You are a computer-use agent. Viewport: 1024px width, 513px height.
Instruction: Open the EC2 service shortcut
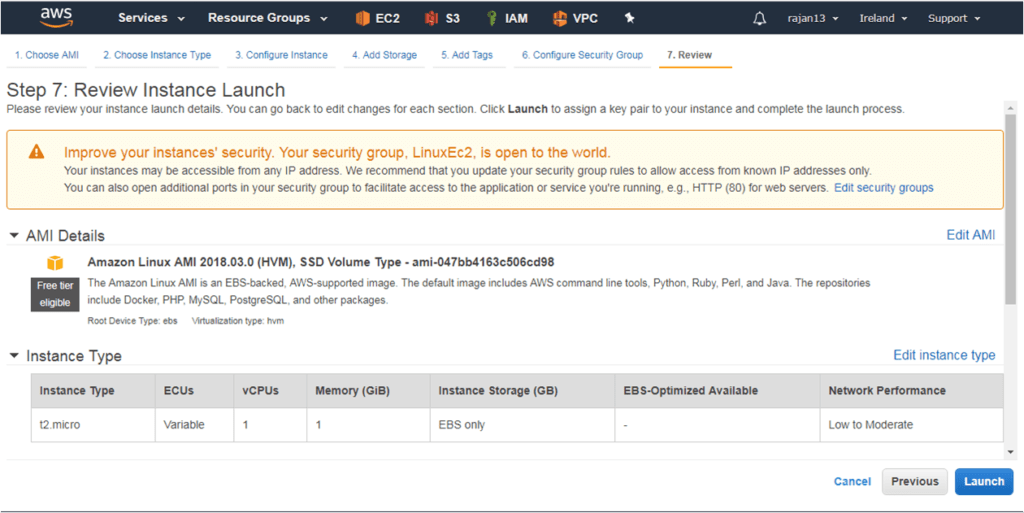pyautogui.click(x=377, y=18)
